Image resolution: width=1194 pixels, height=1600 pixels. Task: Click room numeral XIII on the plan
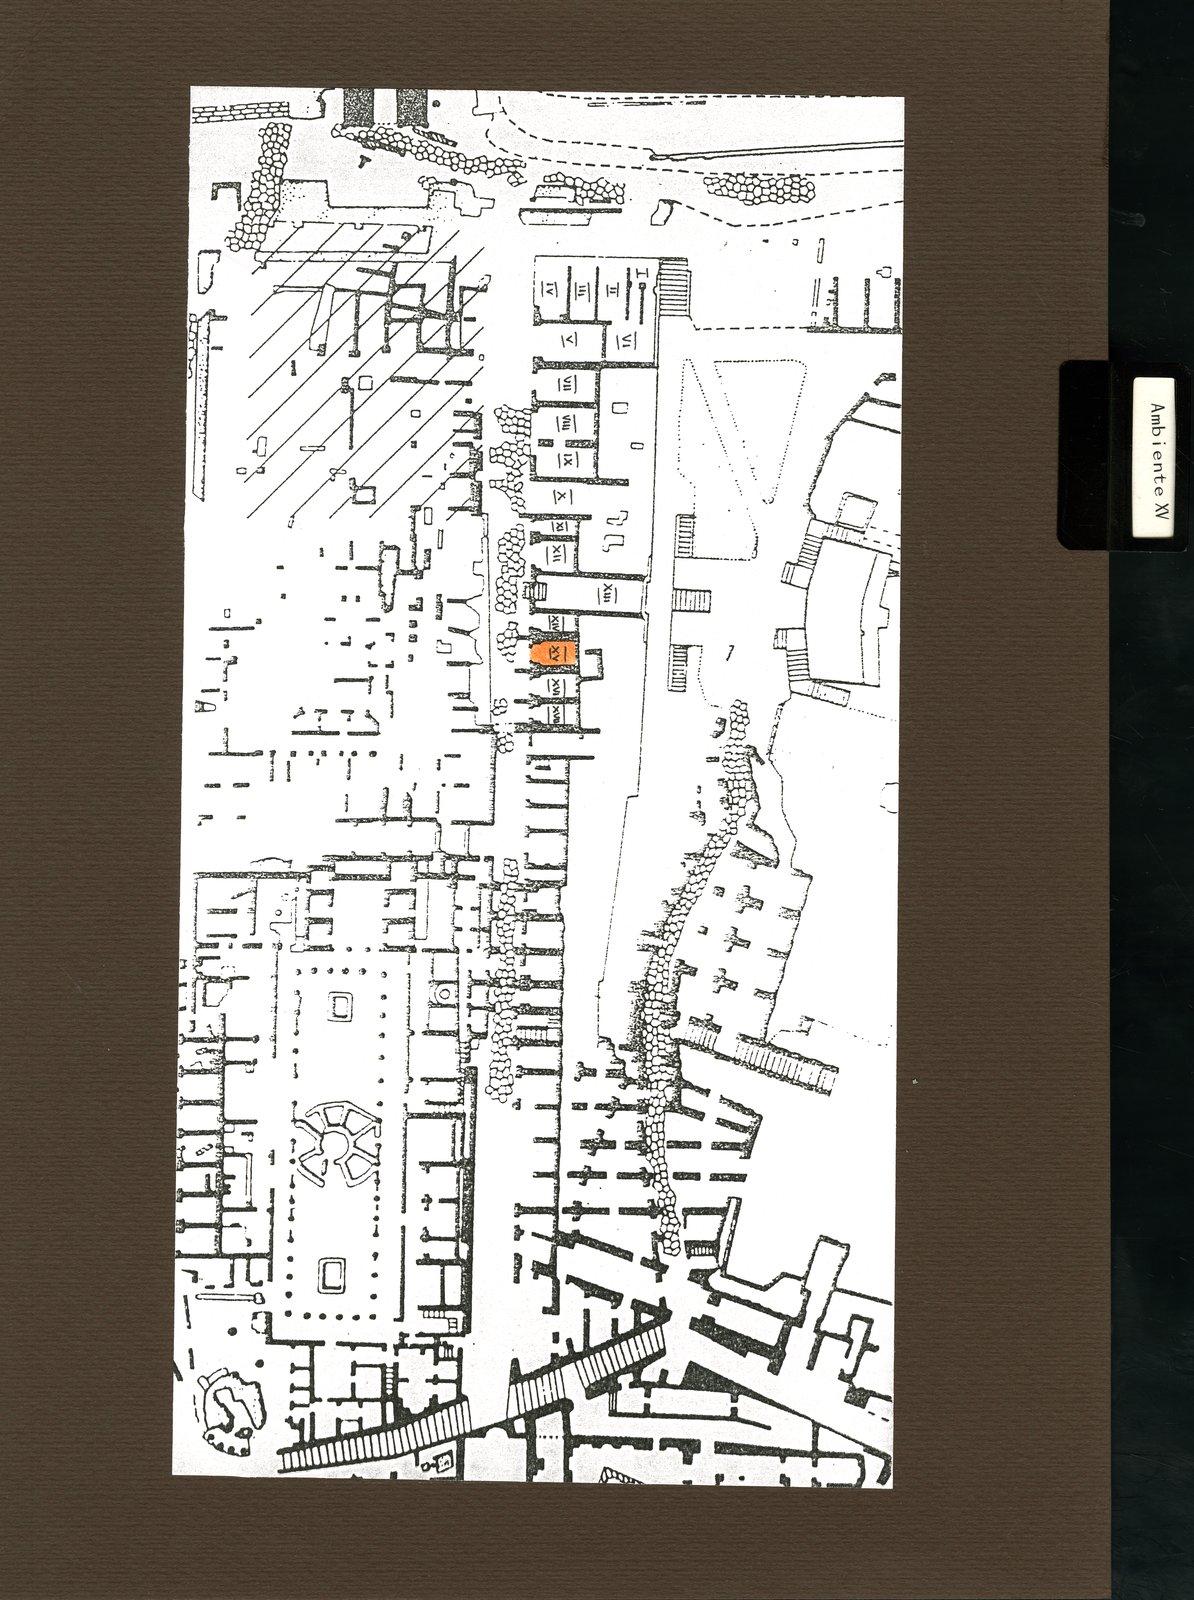(609, 594)
